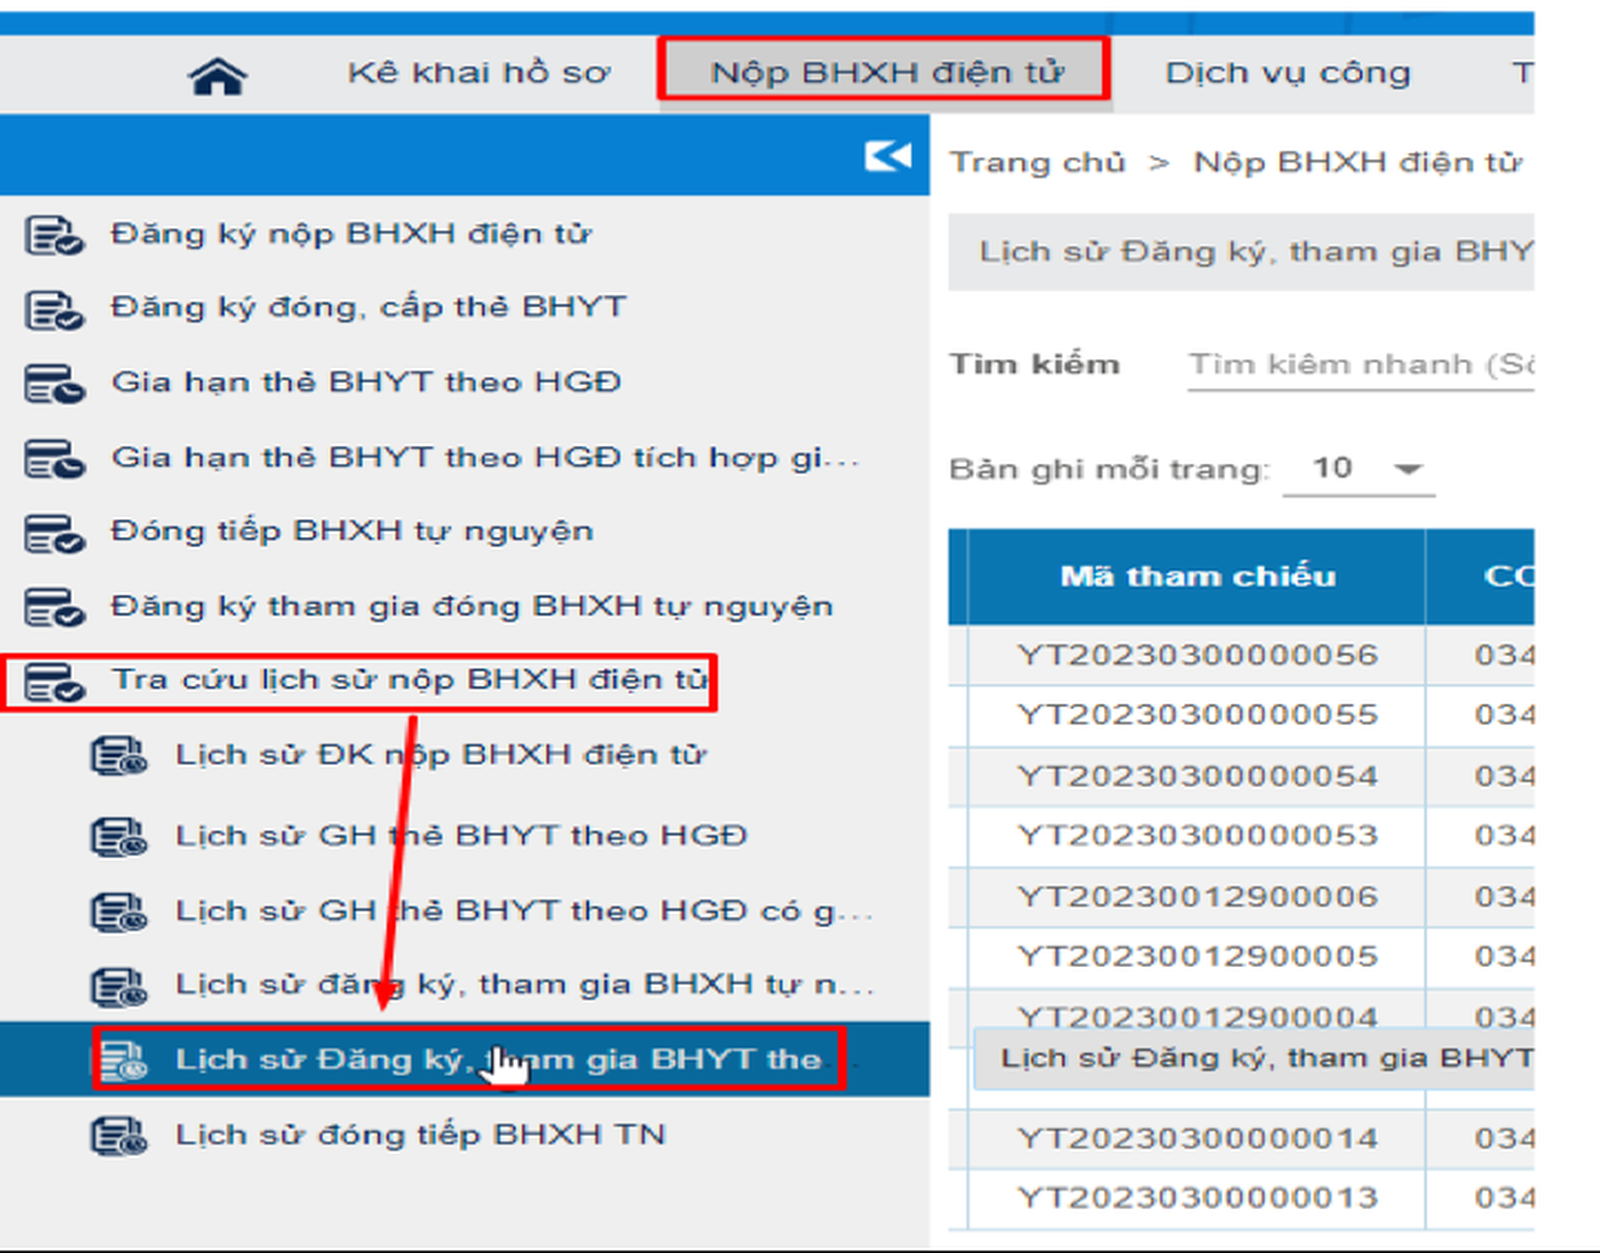1600x1253 pixels.
Task: Click the Home icon in top navigation
Action: [x=217, y=75]
